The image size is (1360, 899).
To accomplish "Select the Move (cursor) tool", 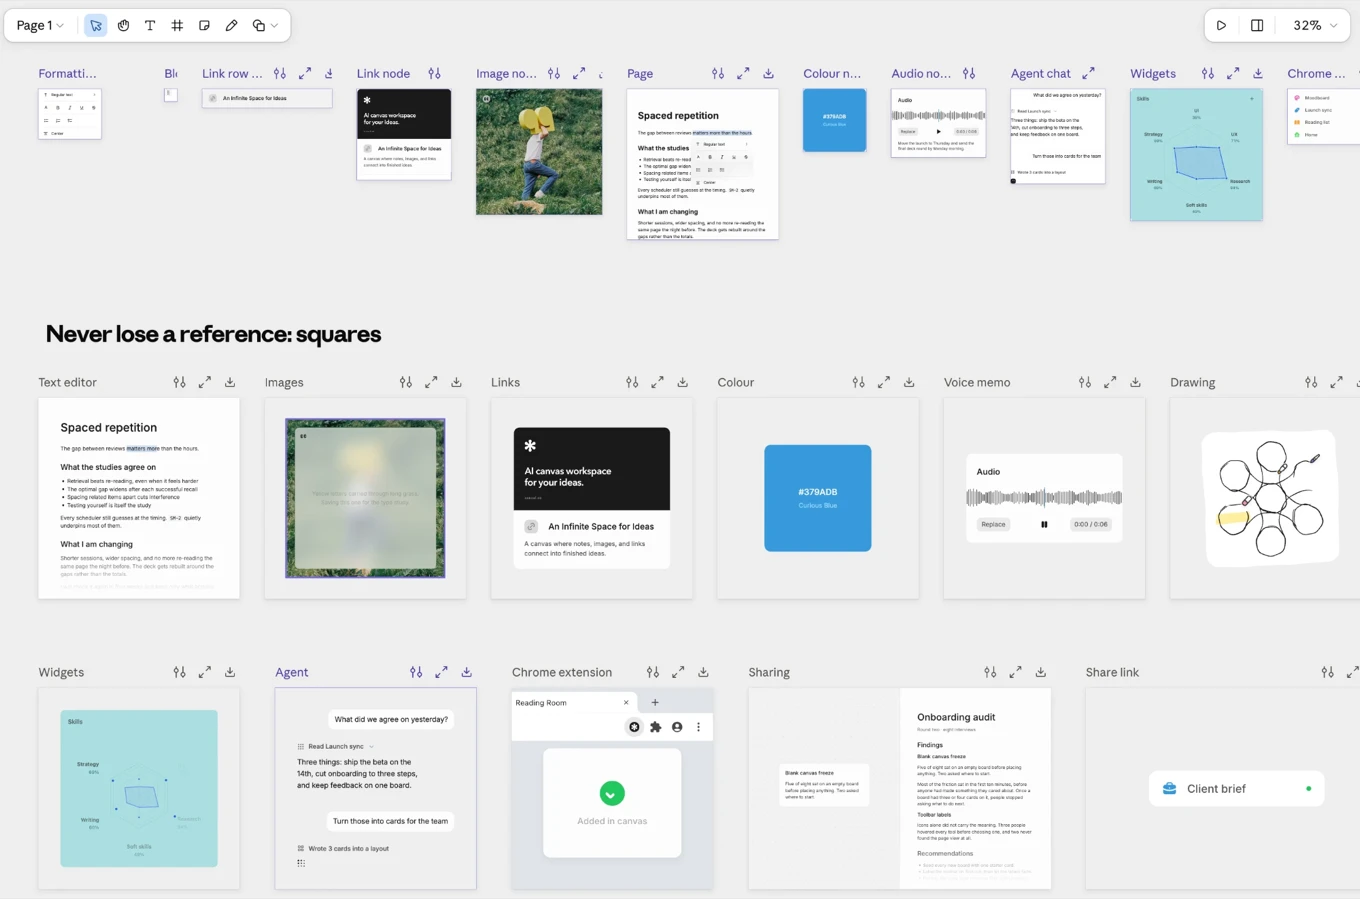I will click(x=96, y=25).
